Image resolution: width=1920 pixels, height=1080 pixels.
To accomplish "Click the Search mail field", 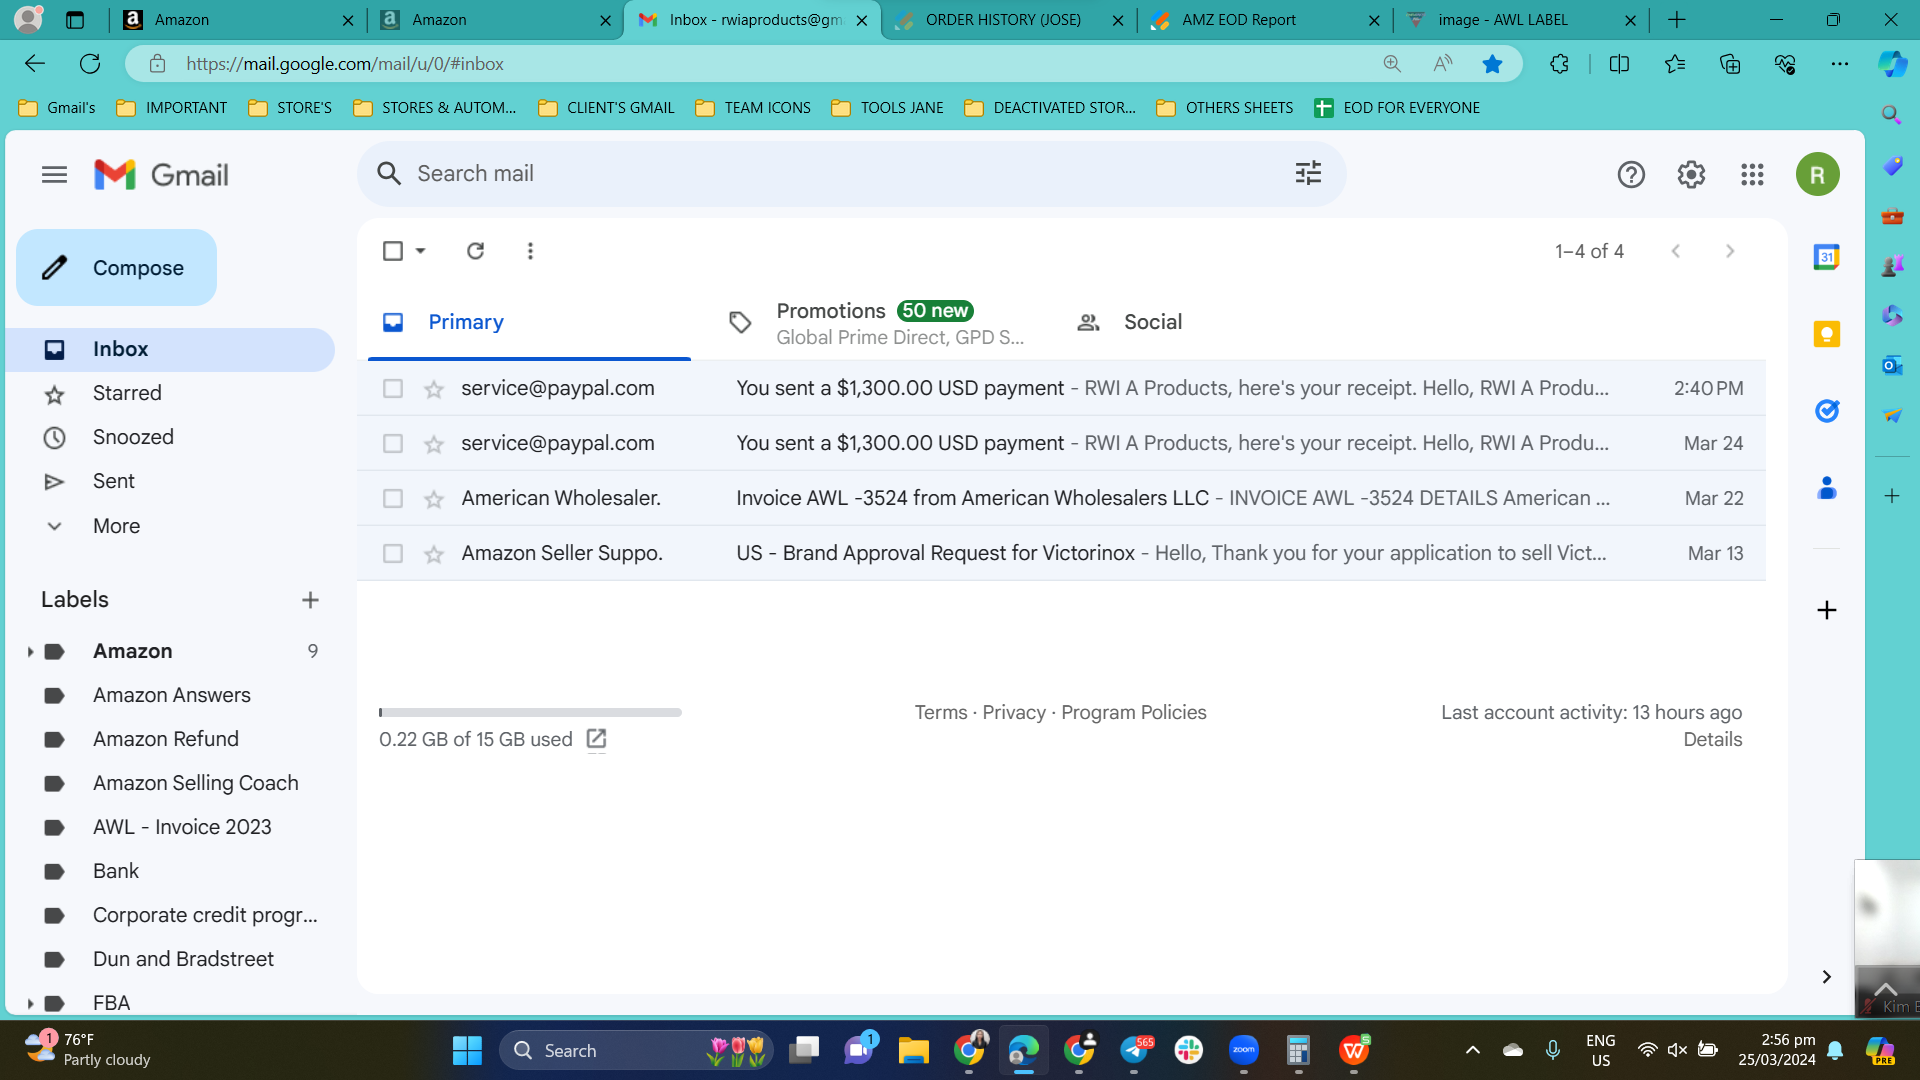I will [x=850, y=174].
